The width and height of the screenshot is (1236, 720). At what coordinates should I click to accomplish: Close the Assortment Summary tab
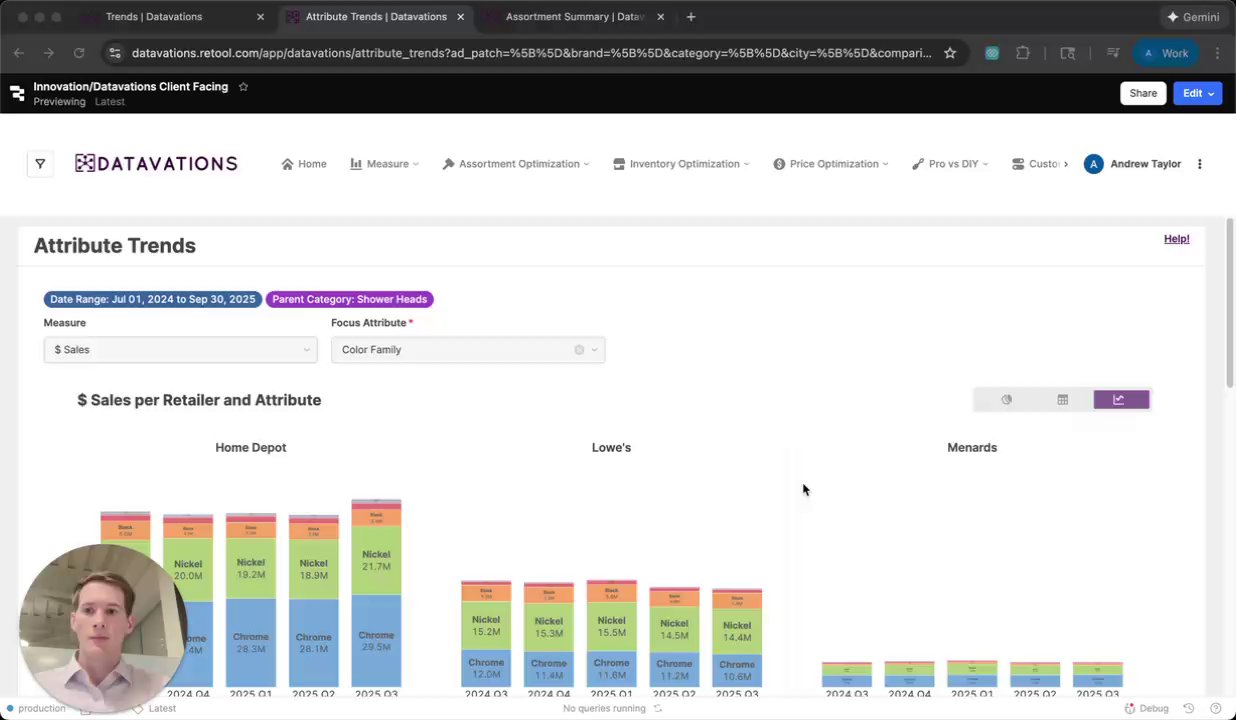point(660,17)
